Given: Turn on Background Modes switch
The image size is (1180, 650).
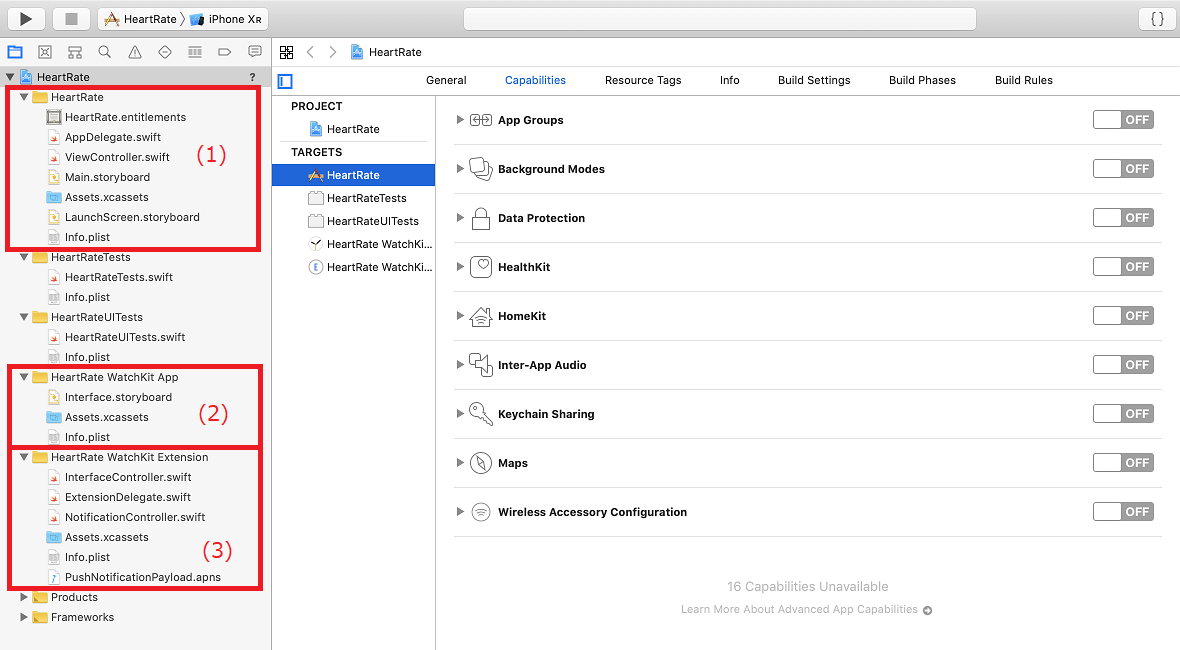Looking at the screenshot, I should pos(1123,169).
